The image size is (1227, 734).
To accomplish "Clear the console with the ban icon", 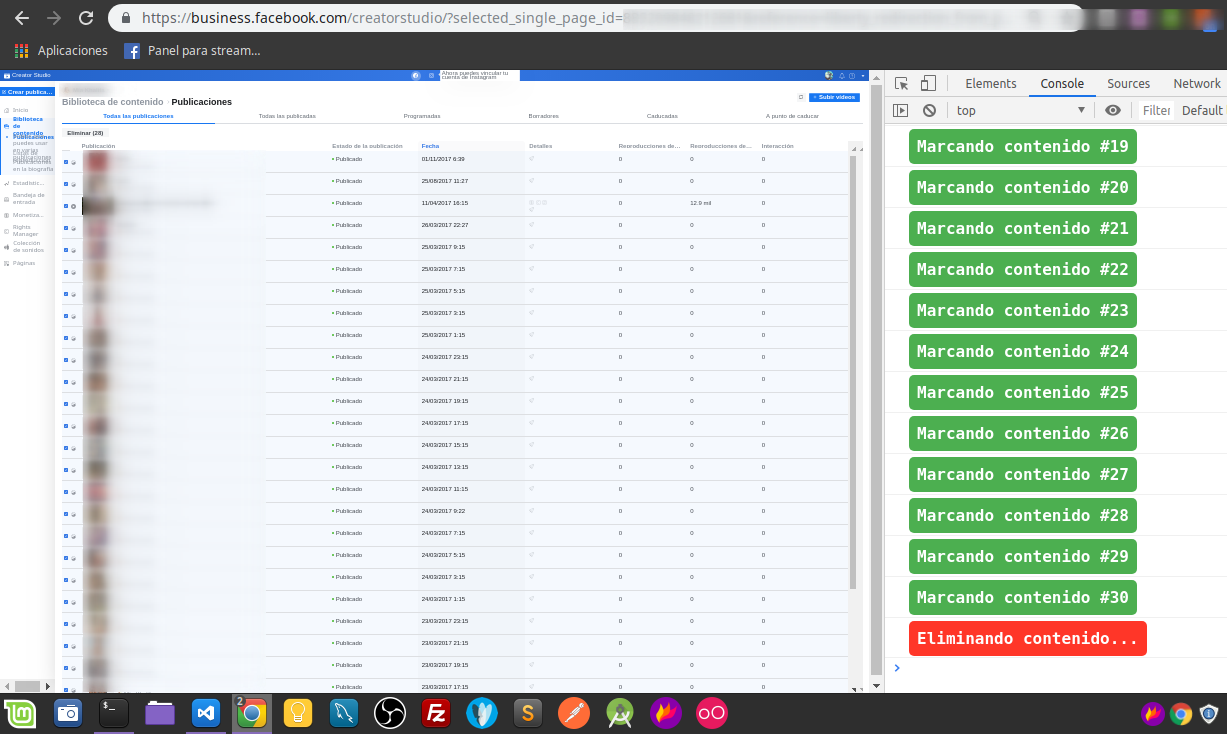I will pyautogui.click(x=929, y=111).
